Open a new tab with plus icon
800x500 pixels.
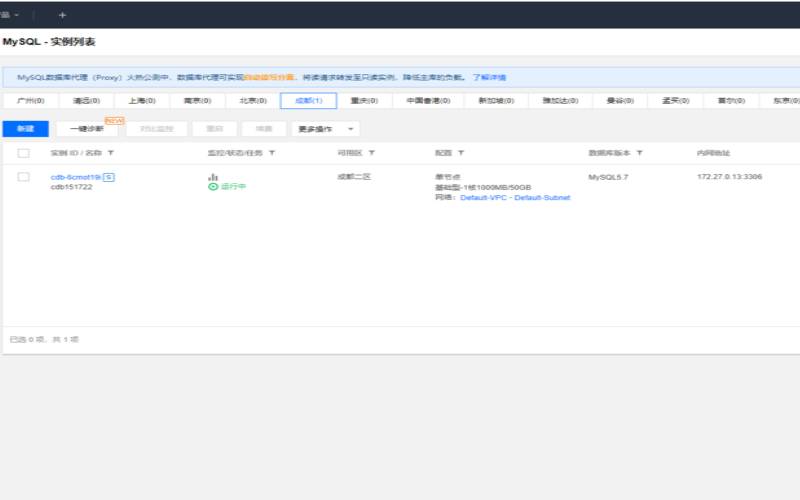[62, 15]
